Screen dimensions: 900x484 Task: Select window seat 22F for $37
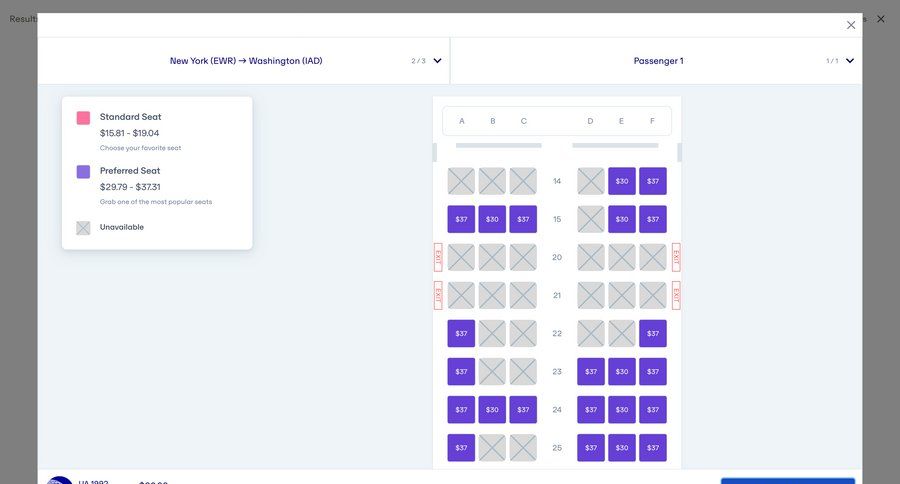(x=653, y=334)
